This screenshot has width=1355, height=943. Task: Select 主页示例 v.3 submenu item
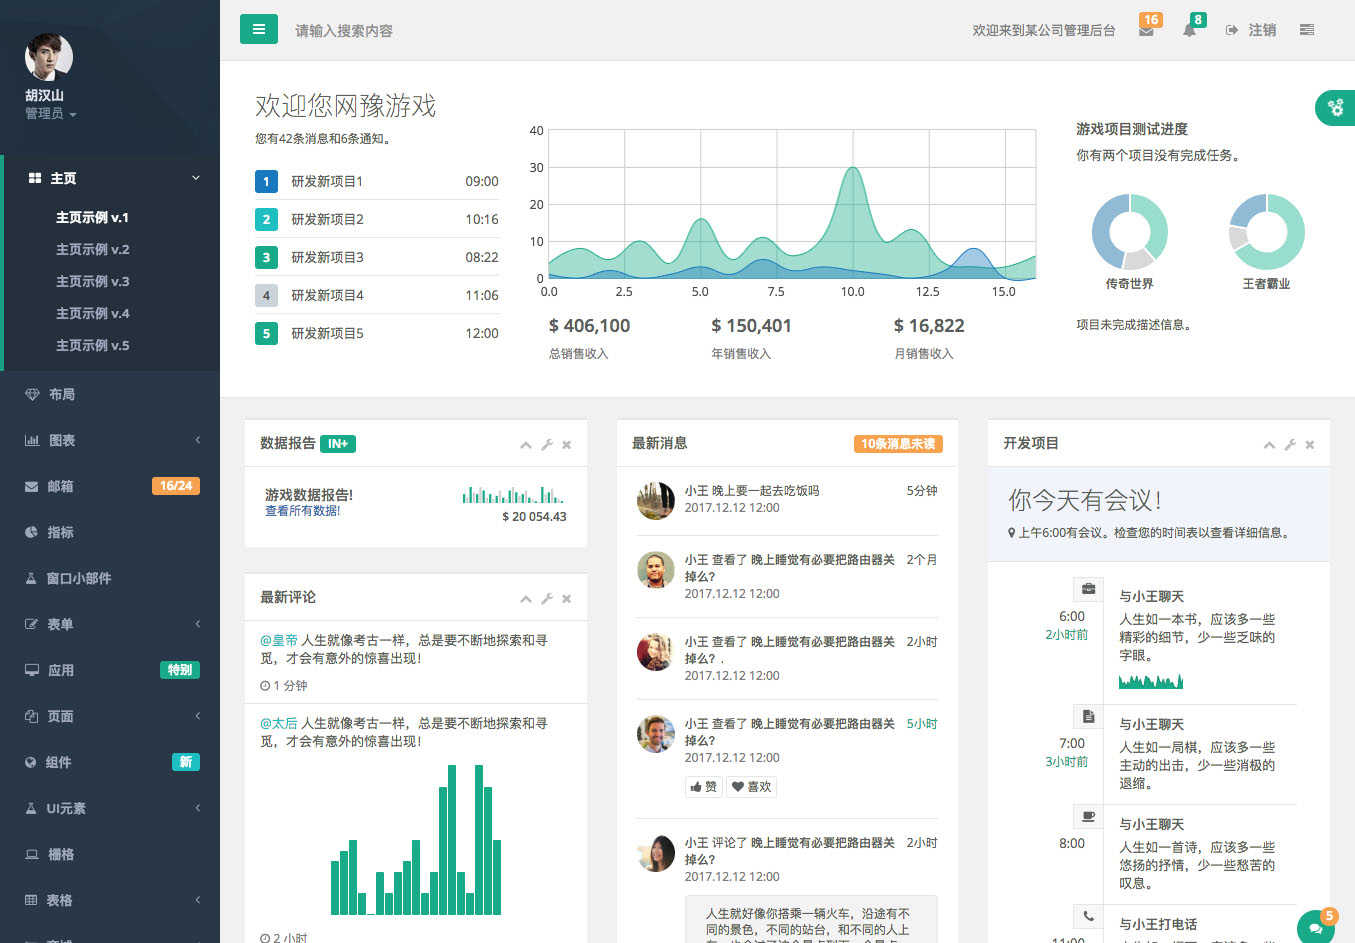coord(92,281)
